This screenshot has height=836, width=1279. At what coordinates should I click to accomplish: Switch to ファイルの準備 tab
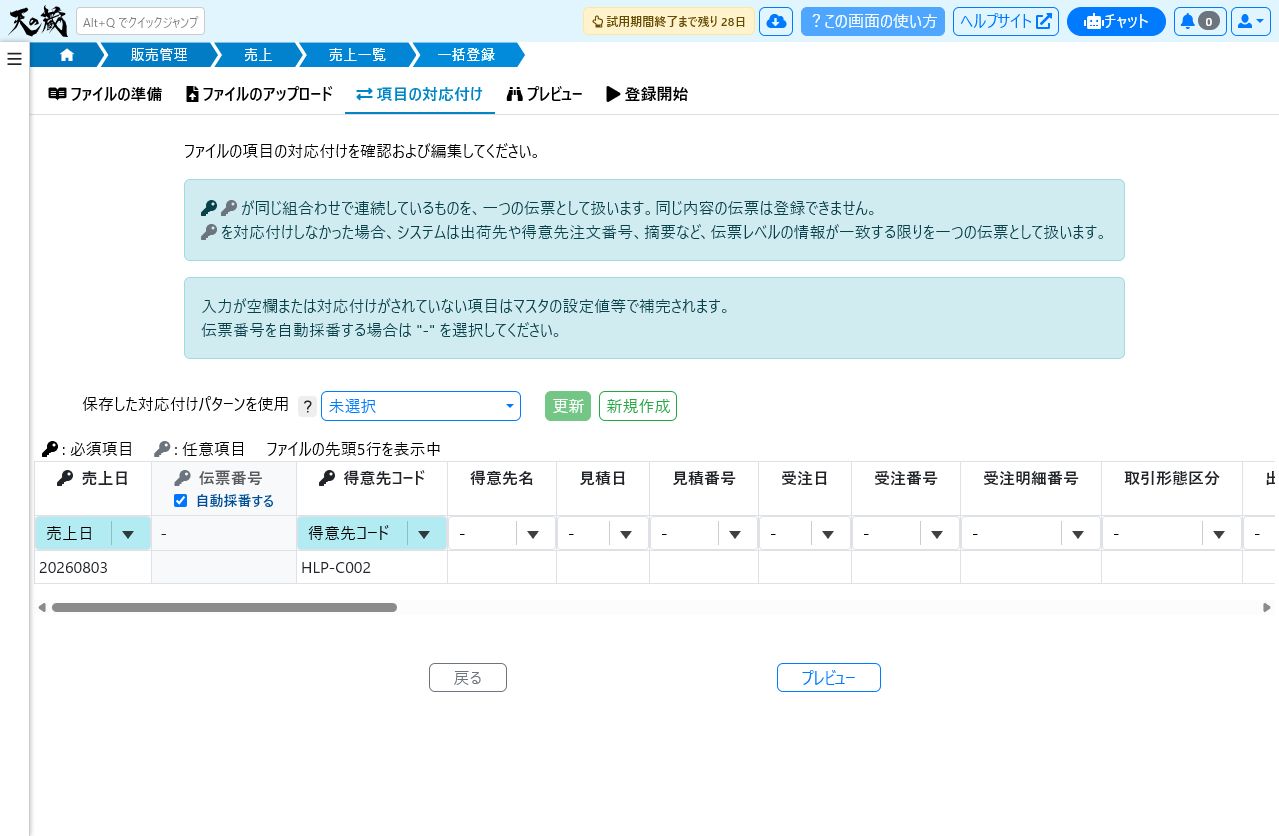tap(105, 94)
